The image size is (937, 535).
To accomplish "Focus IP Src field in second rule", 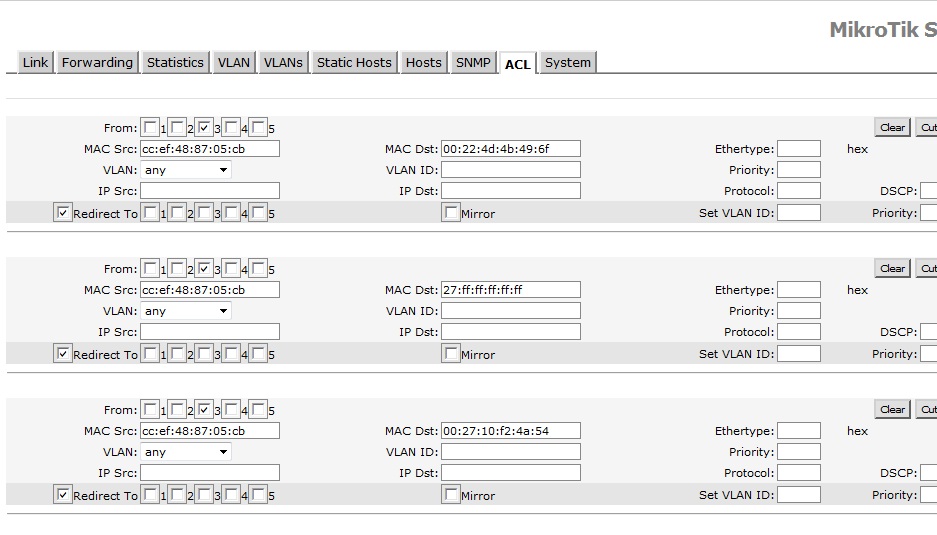I will [210, 332].
